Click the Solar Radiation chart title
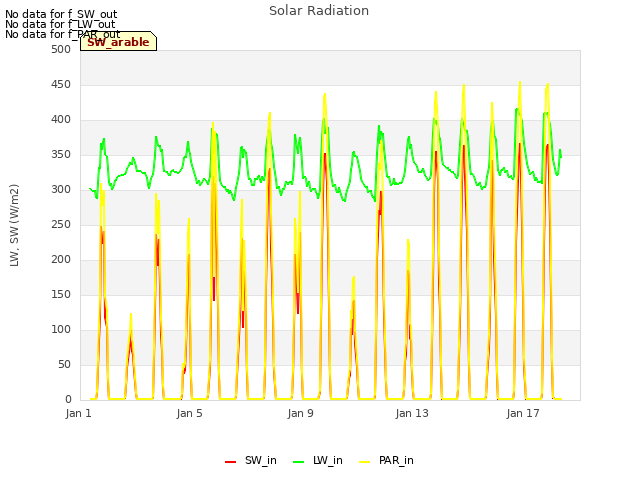 (x=319, y=11)
